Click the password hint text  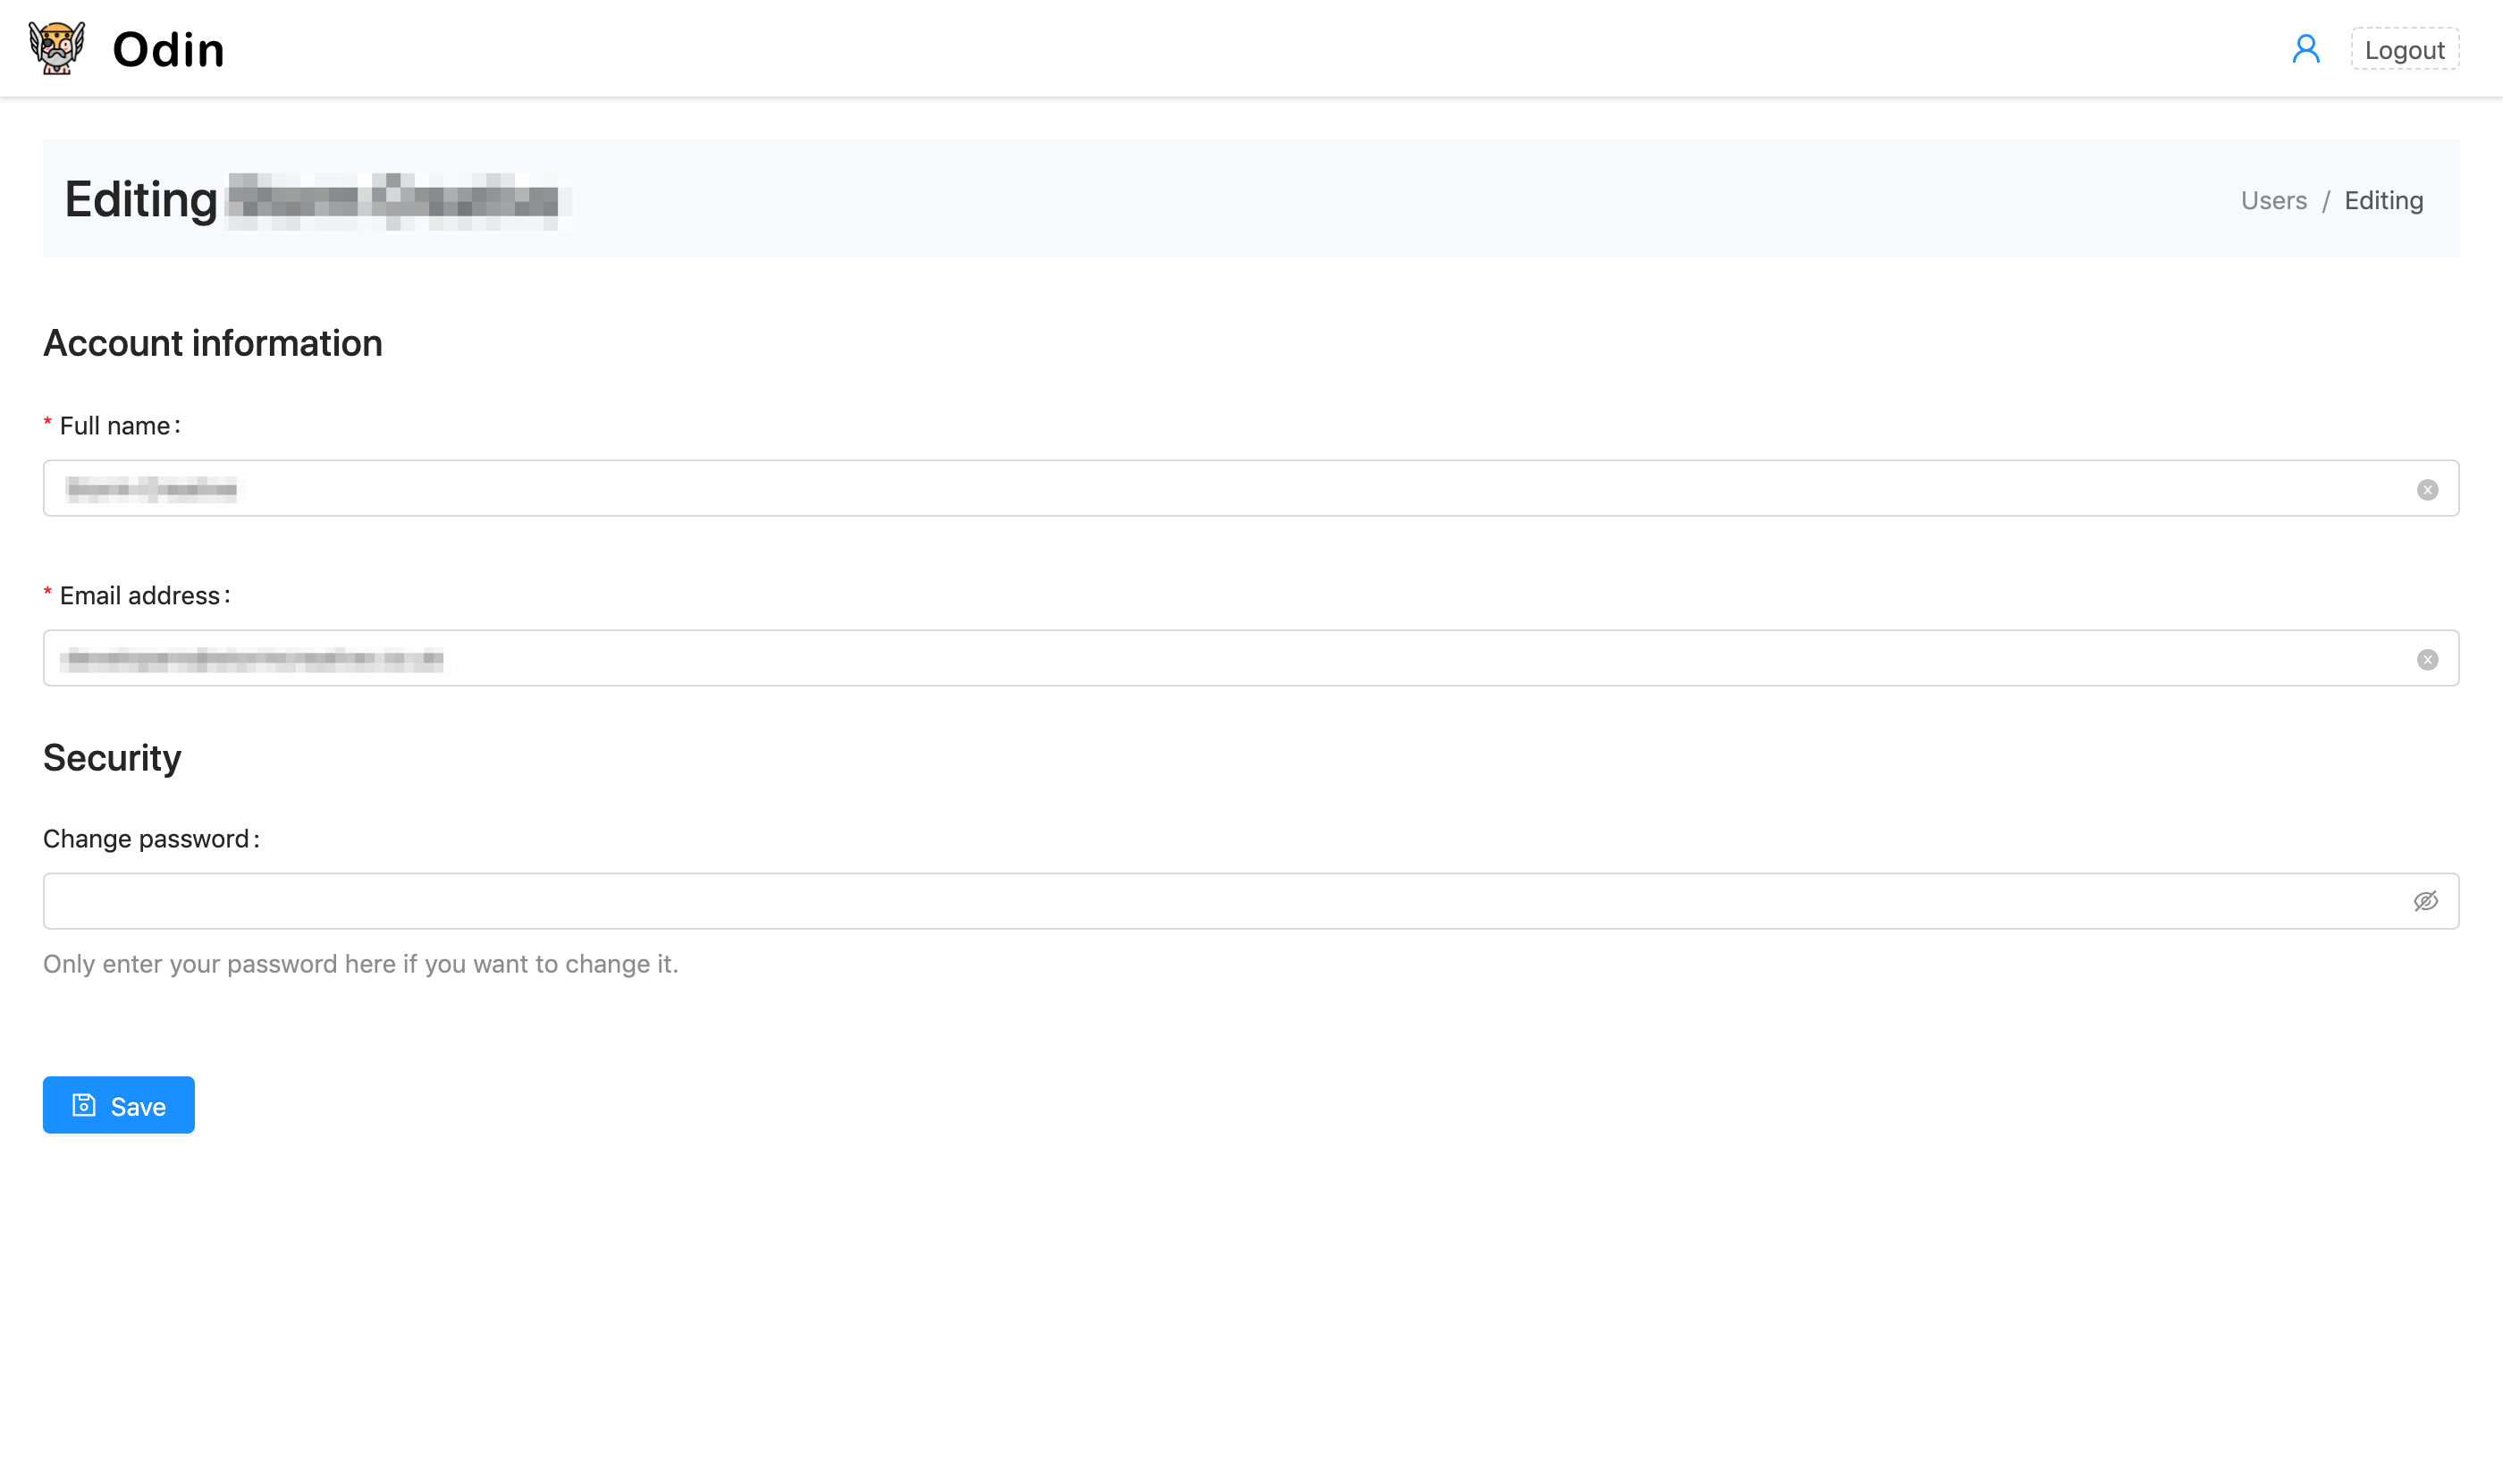pyautogui.click(x=360, y=964)
